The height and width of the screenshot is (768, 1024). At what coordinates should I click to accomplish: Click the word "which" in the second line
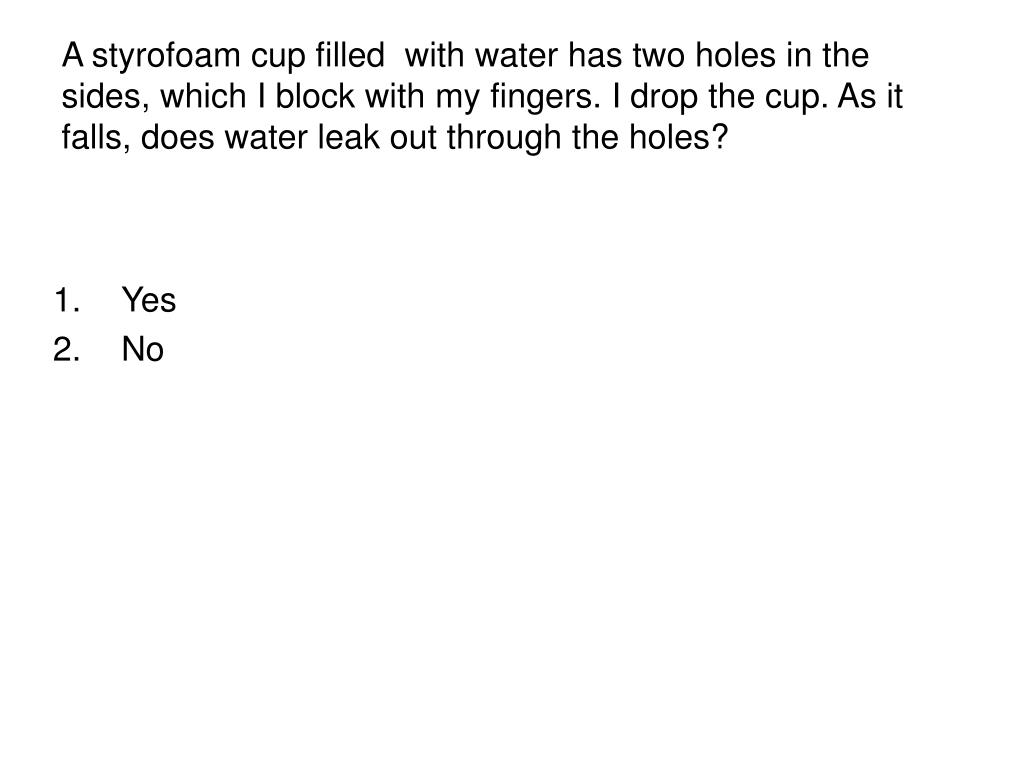pyautogui.click(x=204, y=97)
